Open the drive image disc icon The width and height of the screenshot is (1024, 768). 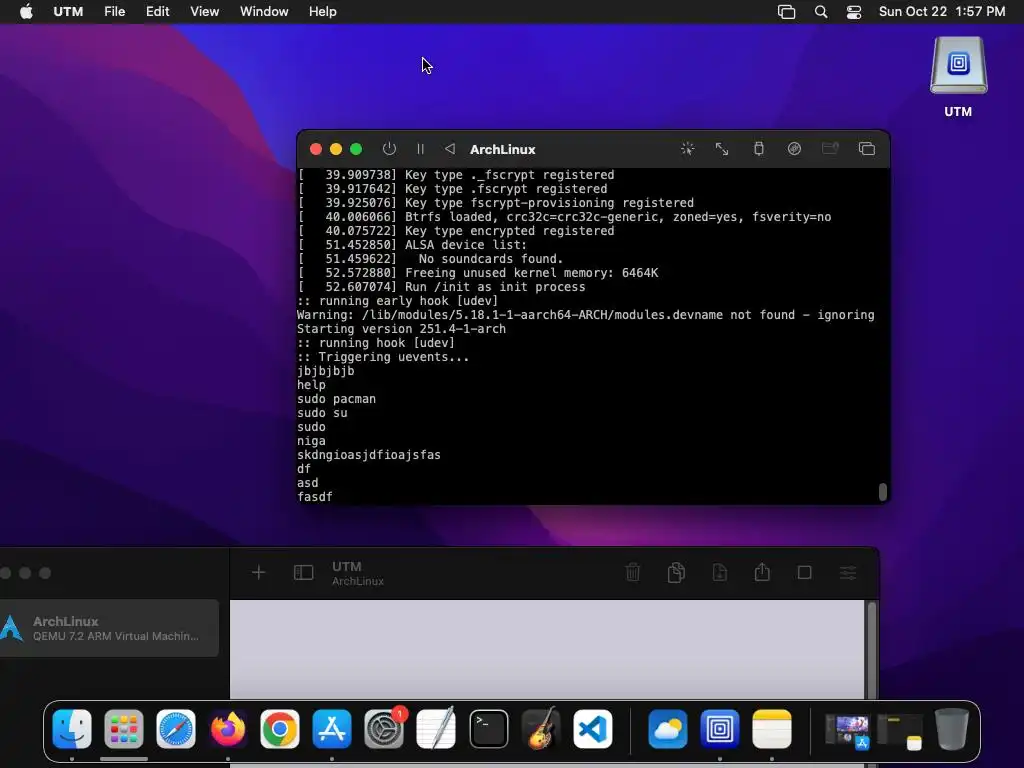coord(794,149)
